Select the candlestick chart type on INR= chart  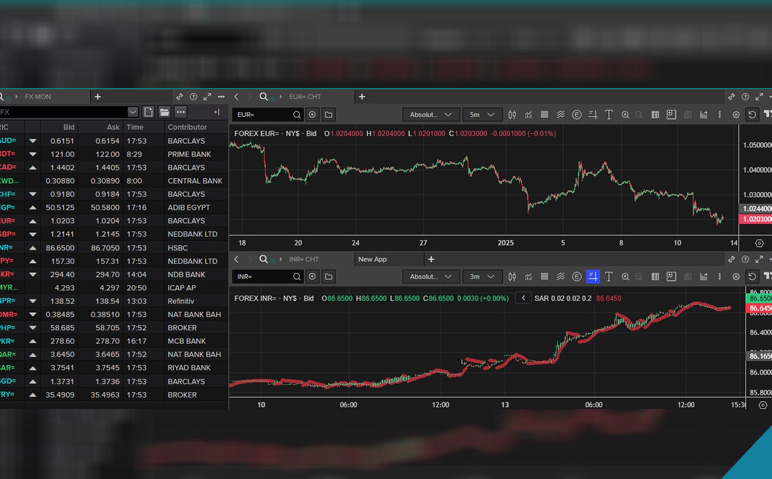tap(512, 277)
